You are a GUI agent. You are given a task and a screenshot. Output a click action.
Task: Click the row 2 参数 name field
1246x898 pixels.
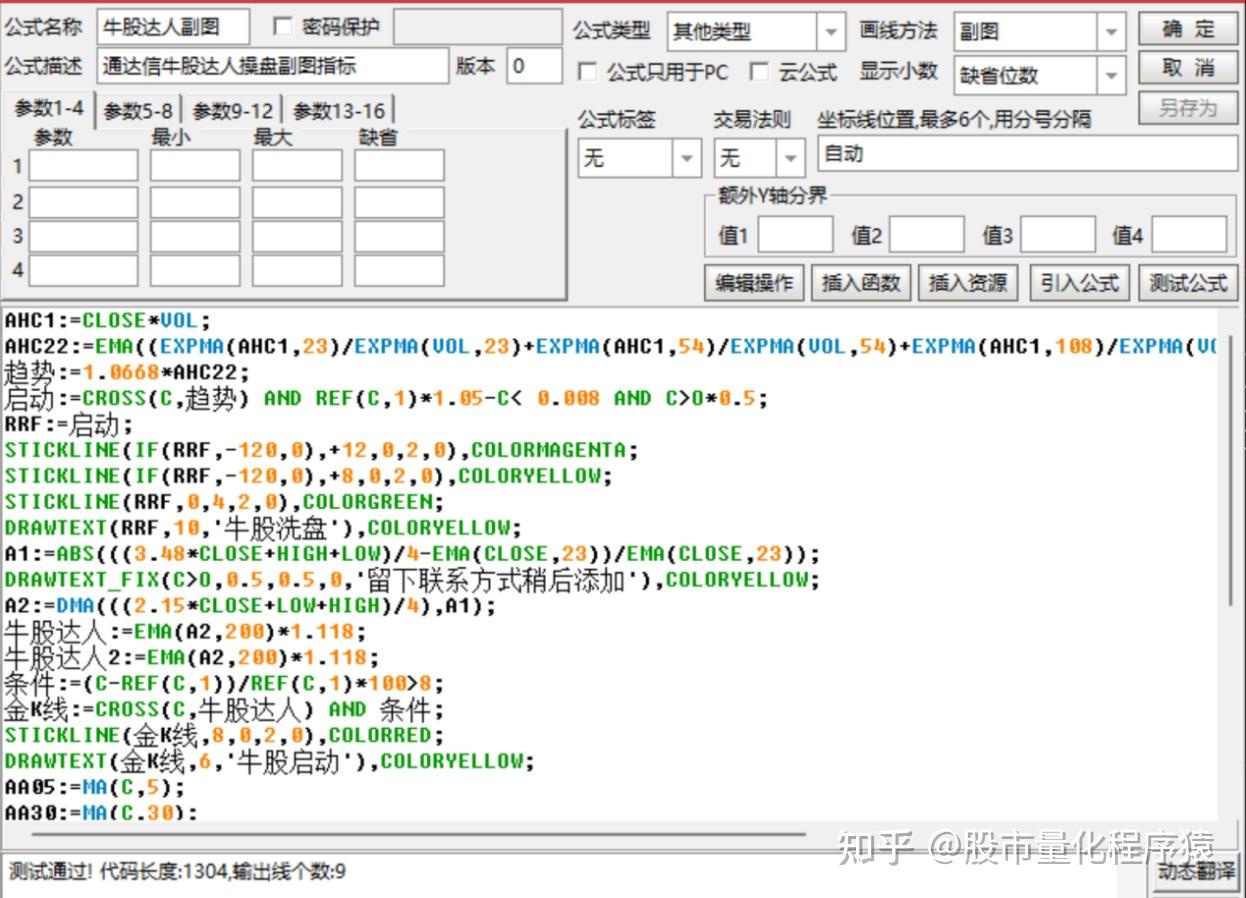tap(83, 202)
